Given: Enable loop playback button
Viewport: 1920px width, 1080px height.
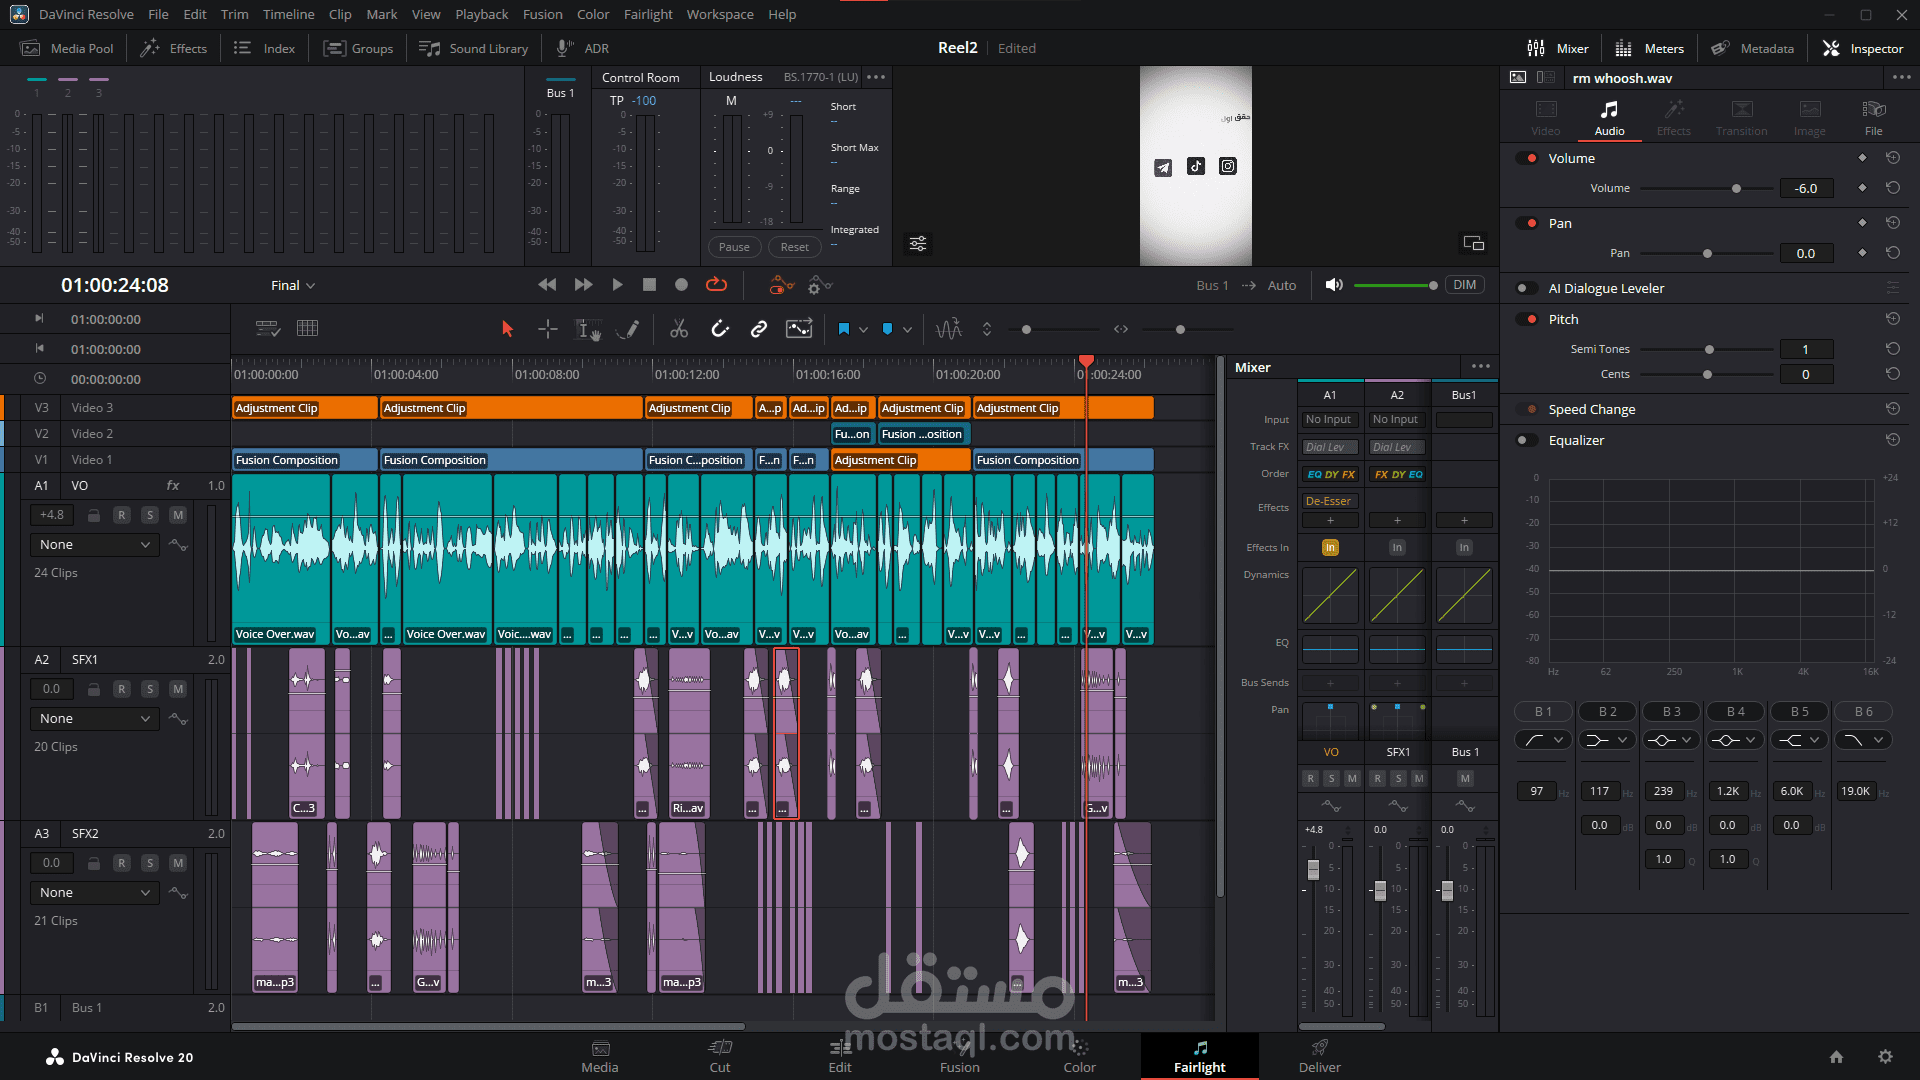Looking at the screenshot, I should 716,285.
